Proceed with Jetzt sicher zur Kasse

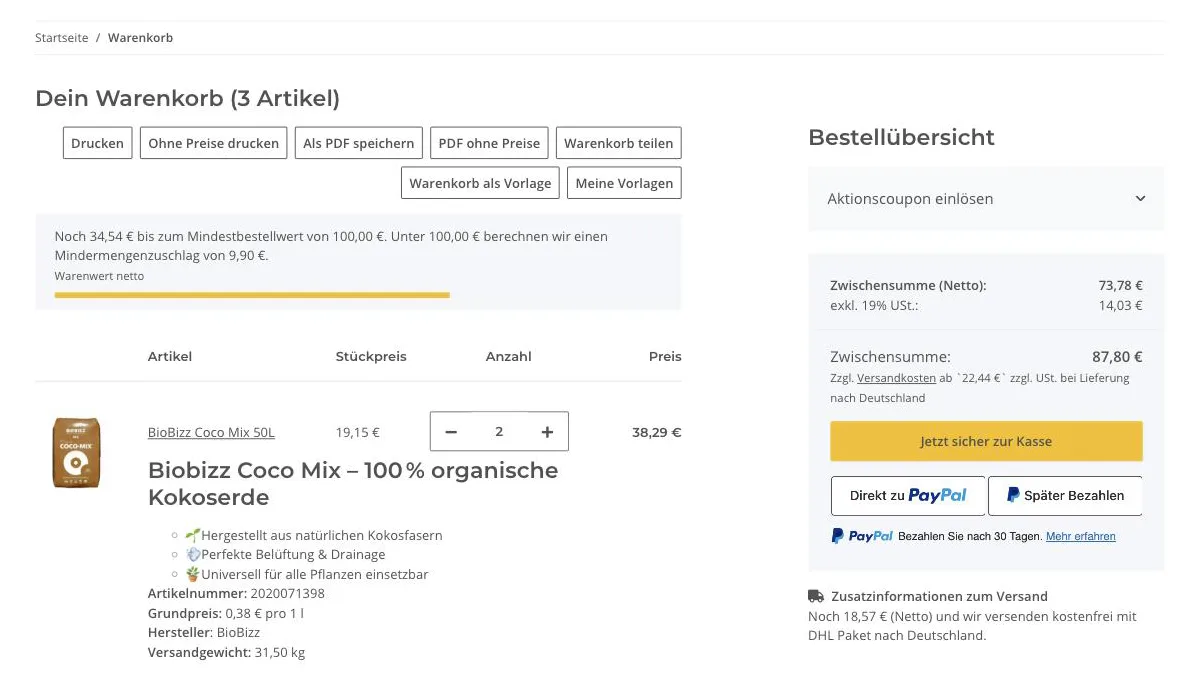tap(986, 441)
